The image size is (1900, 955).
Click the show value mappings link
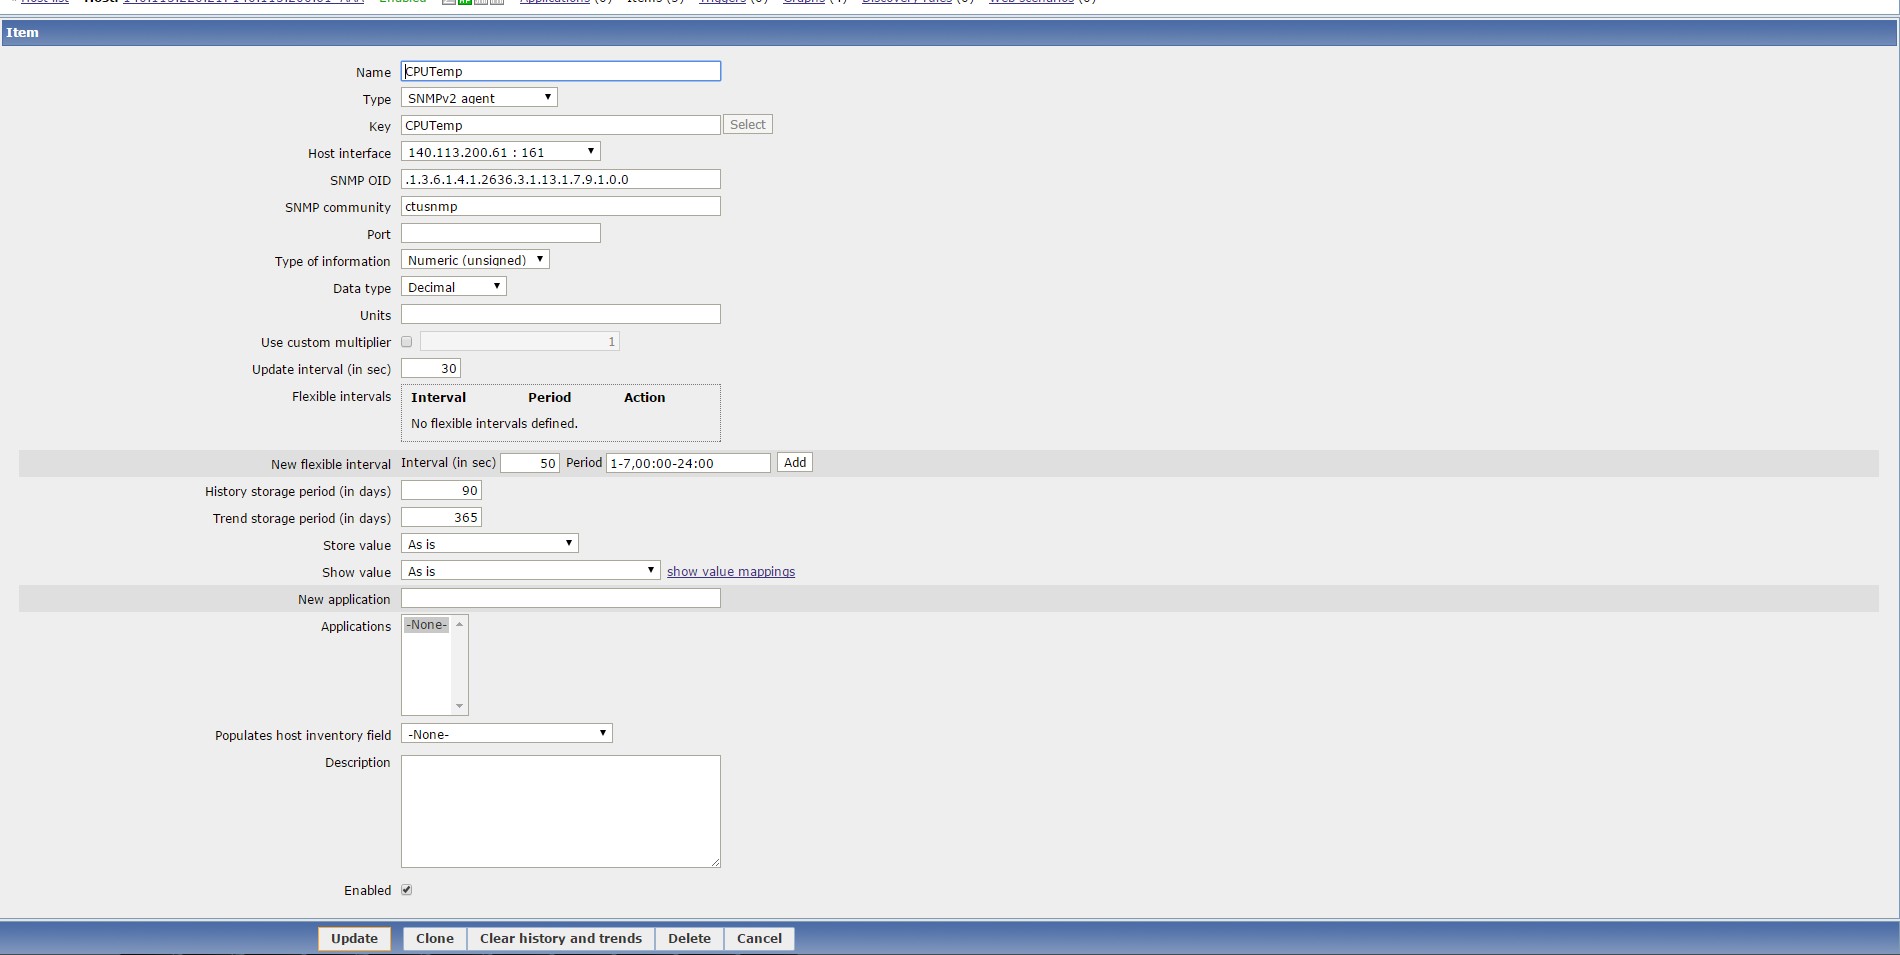tap(731, 572)
